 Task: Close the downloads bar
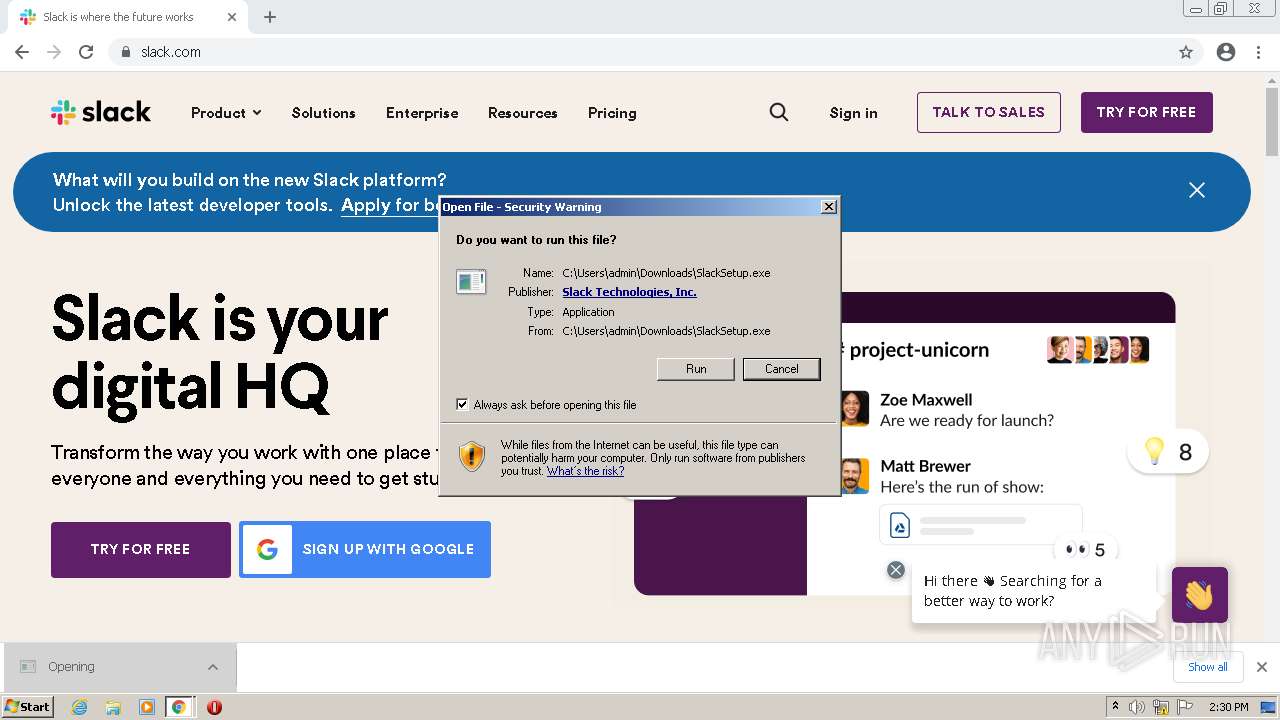1262,667
